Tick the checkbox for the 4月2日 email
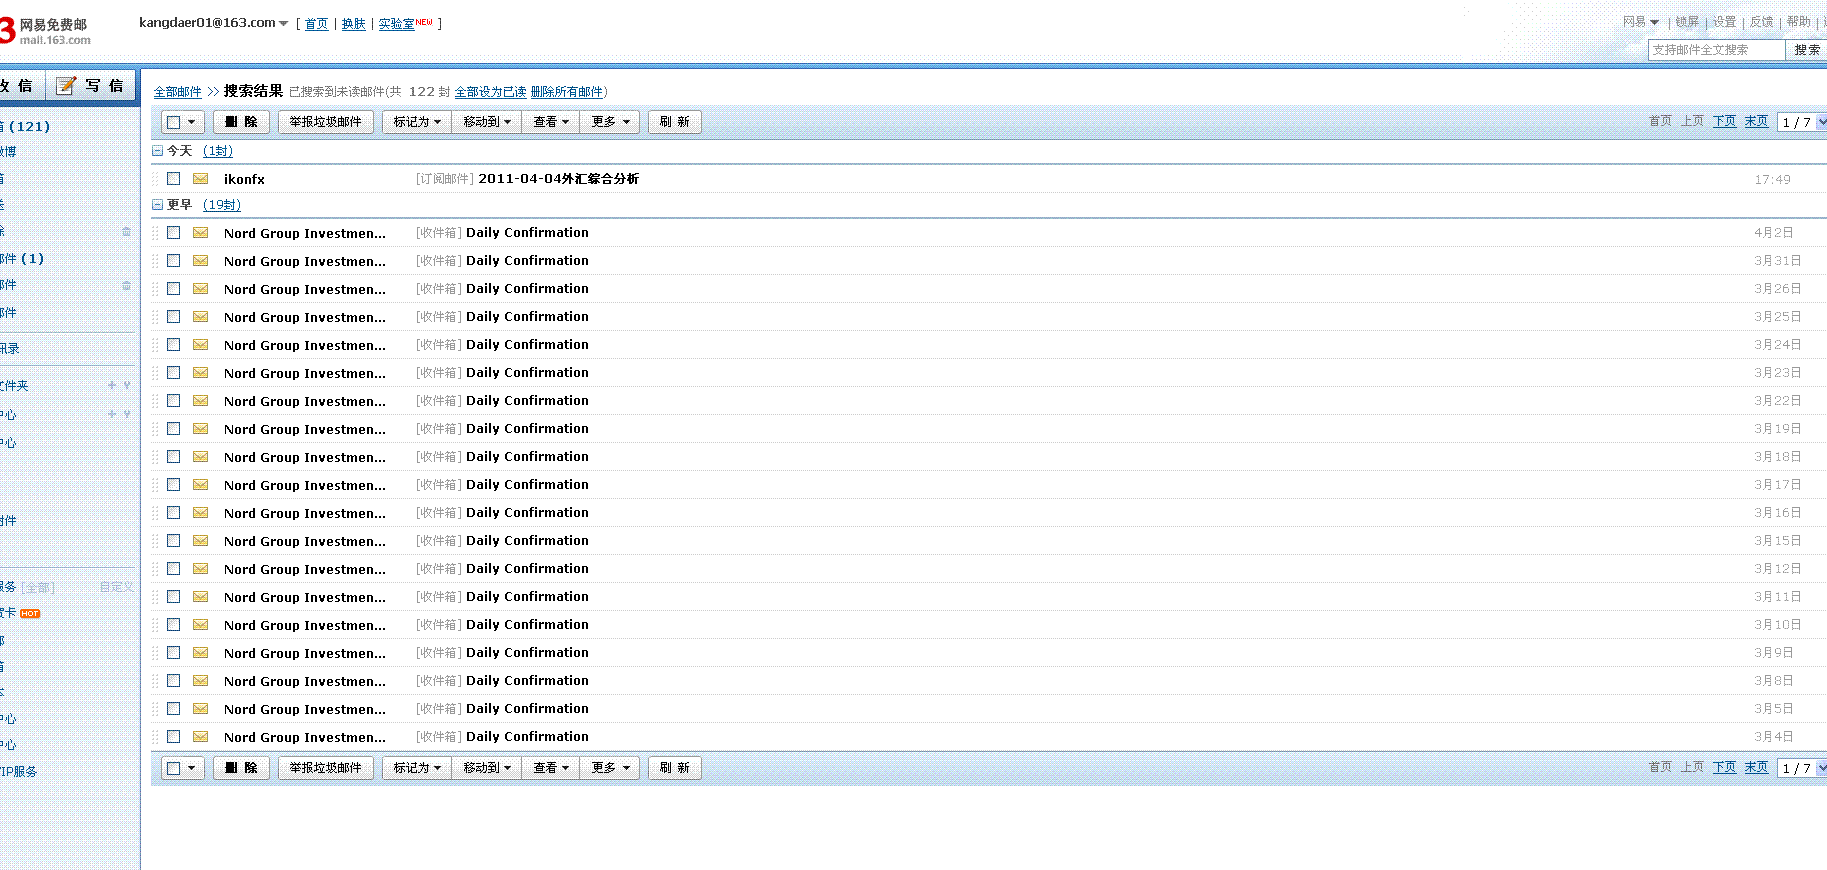 [174, 233]
